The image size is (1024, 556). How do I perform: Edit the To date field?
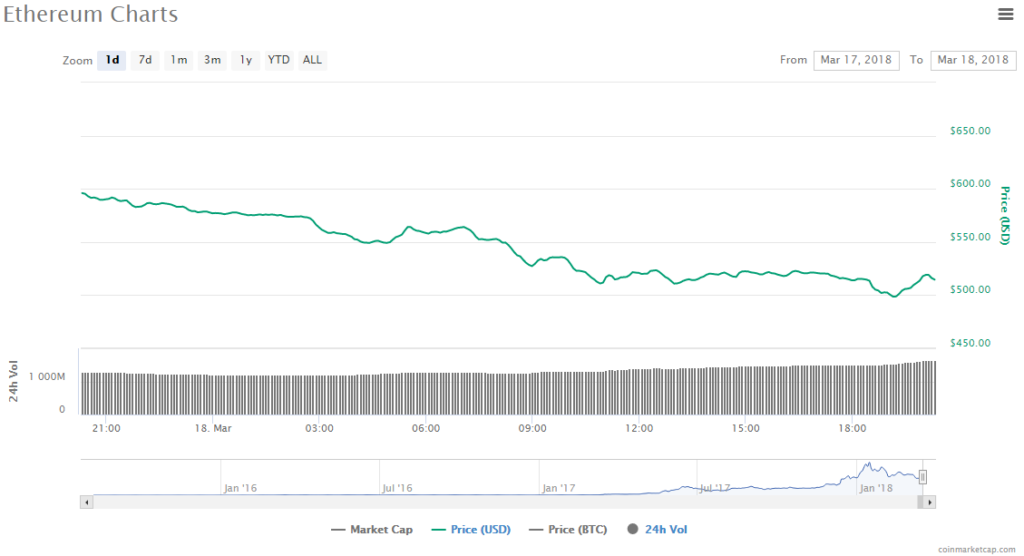pos(973,60)
